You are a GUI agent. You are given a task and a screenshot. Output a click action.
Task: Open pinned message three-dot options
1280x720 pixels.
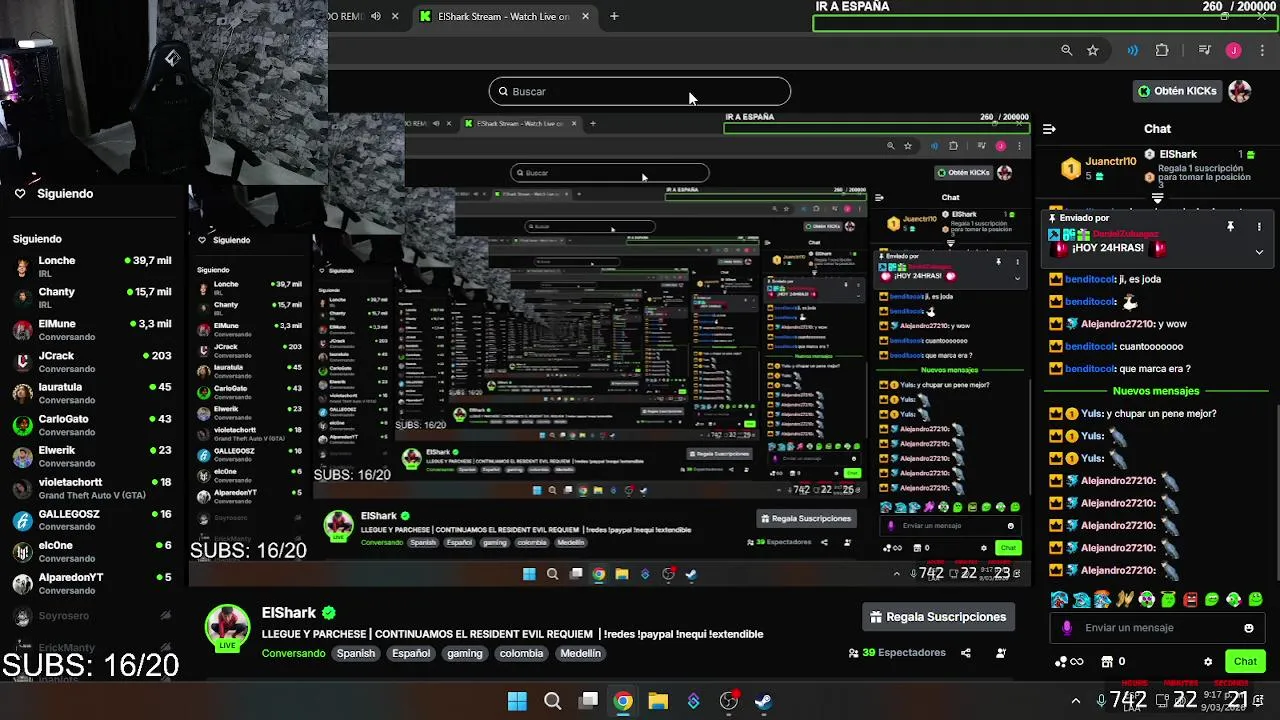[1259, 227]
